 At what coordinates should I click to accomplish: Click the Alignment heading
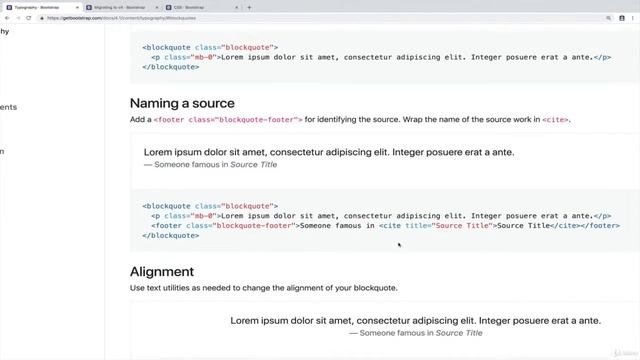pos(162,271)
